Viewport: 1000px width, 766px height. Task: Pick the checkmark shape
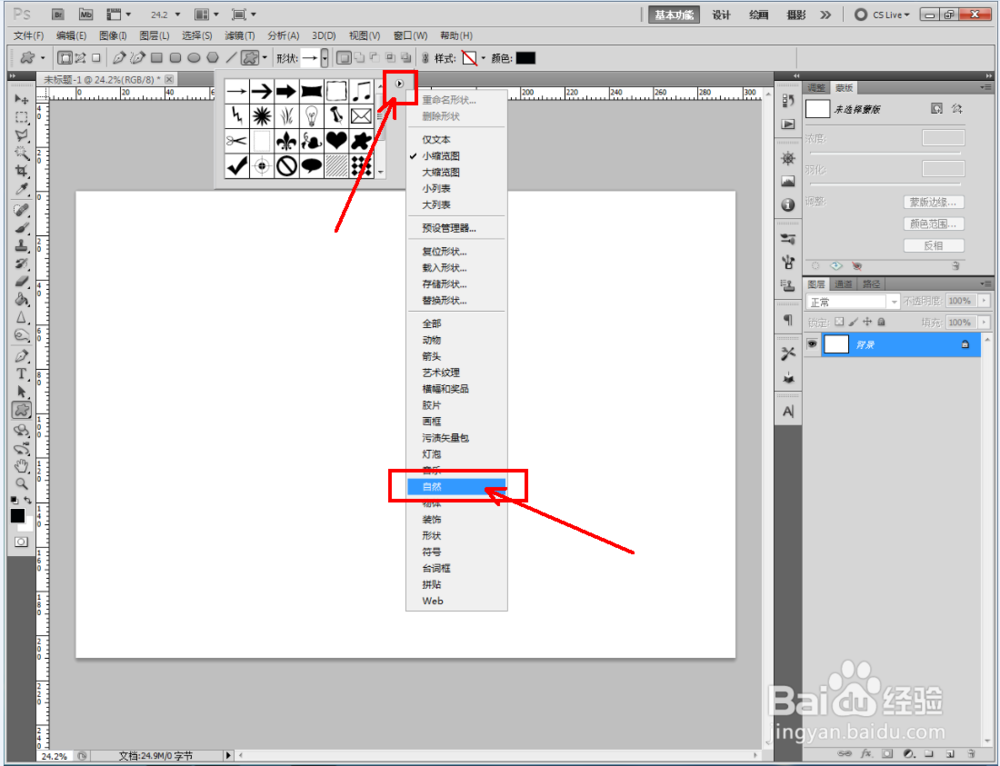click(x=237, y=166)
